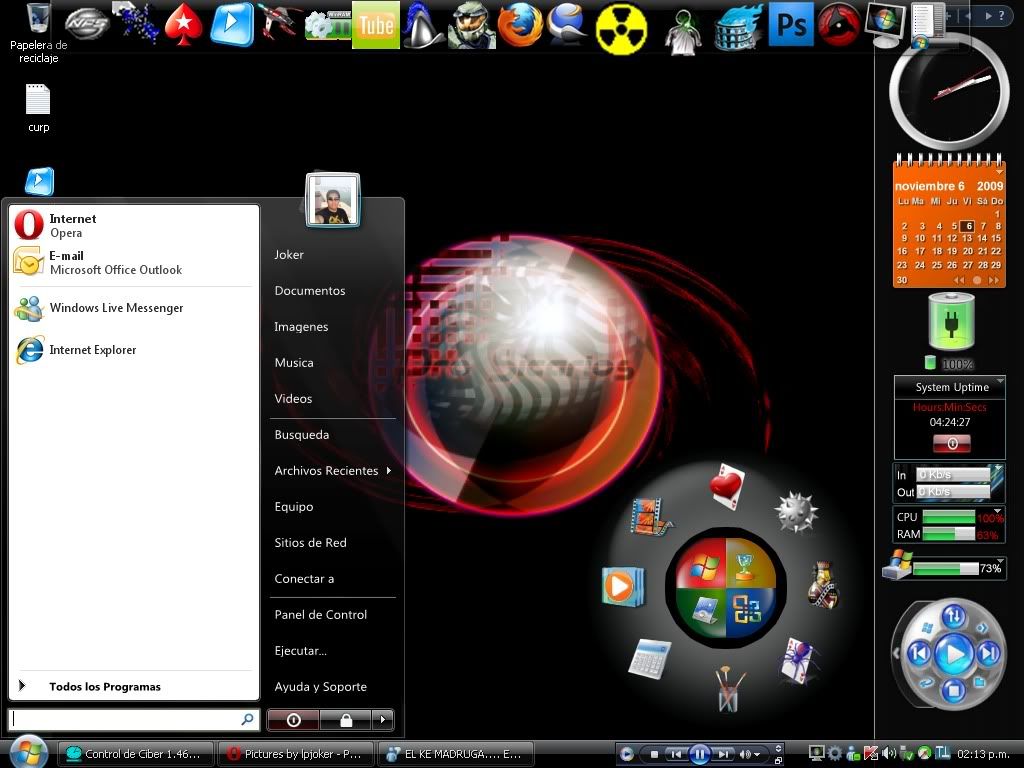Stop playback on the media gadget
Screen dimensions: 1024x768
click(953, 690)
